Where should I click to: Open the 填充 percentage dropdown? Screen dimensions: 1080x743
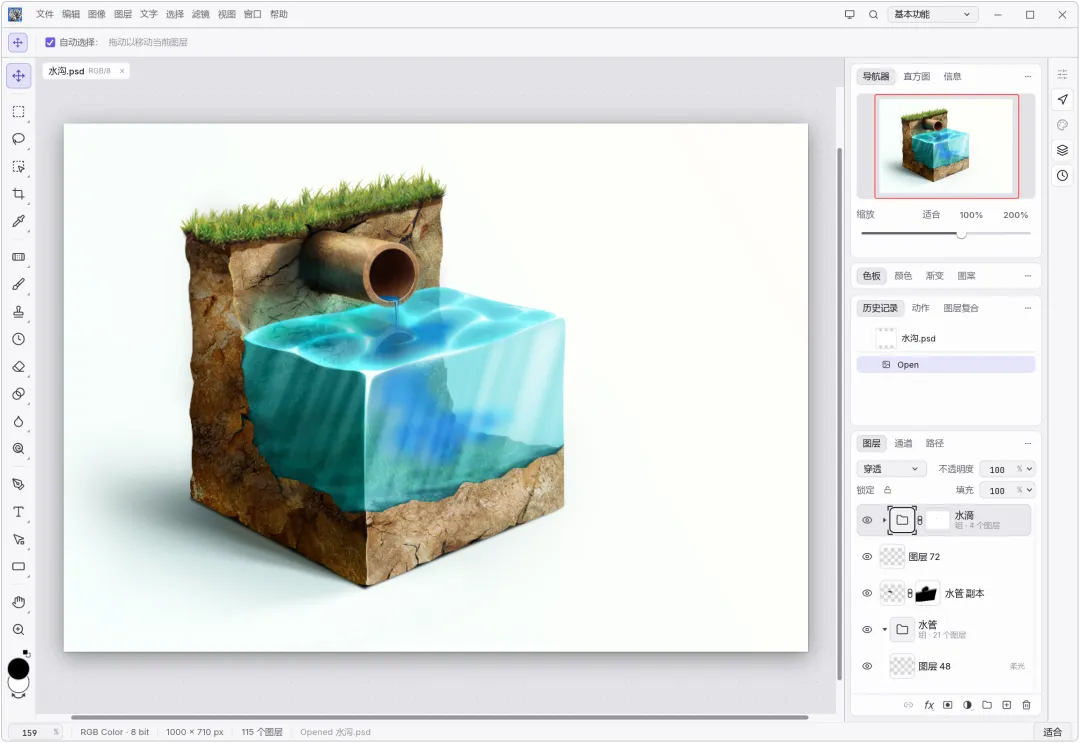tap(1029, 490)
